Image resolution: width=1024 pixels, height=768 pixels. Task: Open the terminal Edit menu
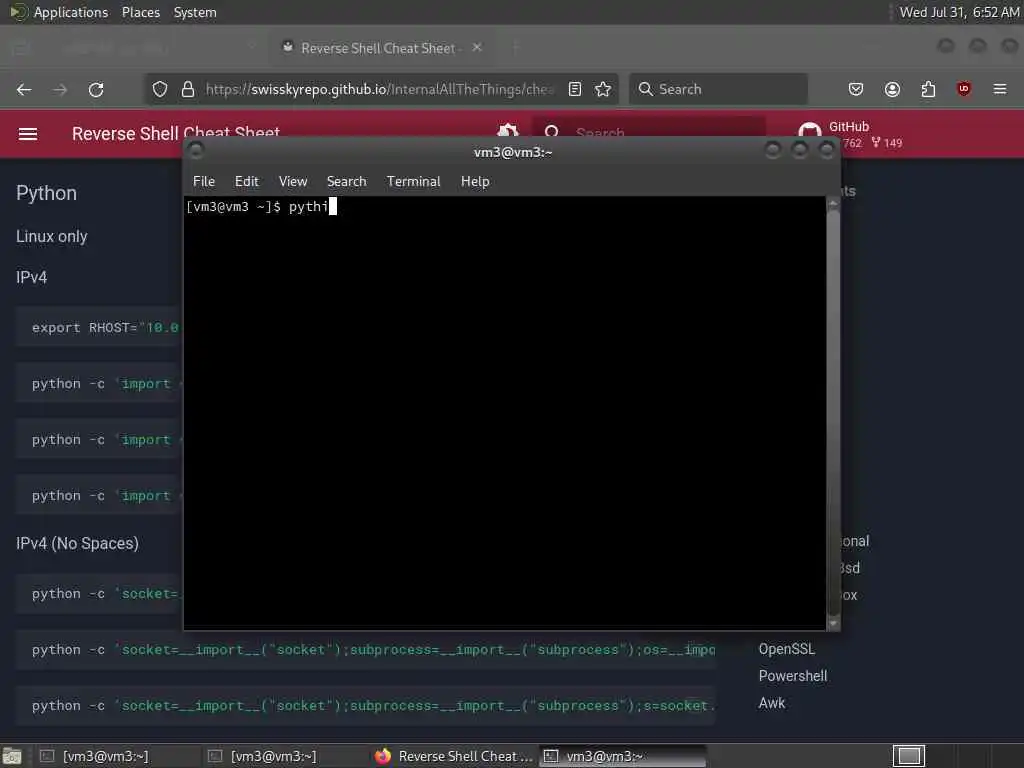click(247, 182)
